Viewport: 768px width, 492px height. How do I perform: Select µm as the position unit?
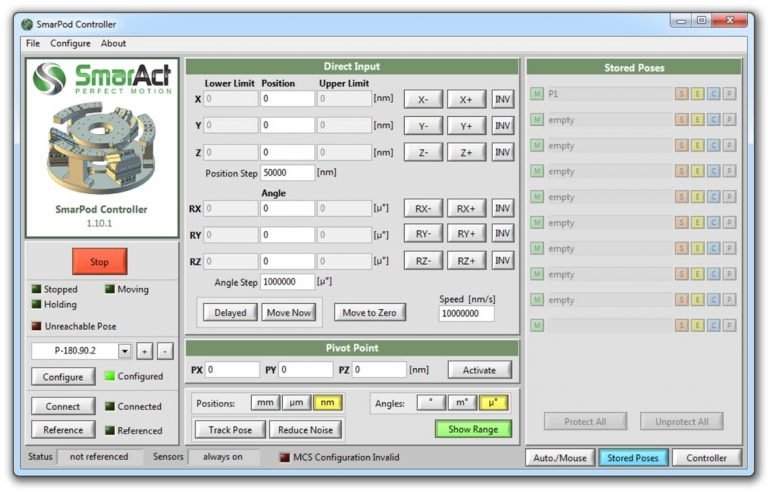296,403
